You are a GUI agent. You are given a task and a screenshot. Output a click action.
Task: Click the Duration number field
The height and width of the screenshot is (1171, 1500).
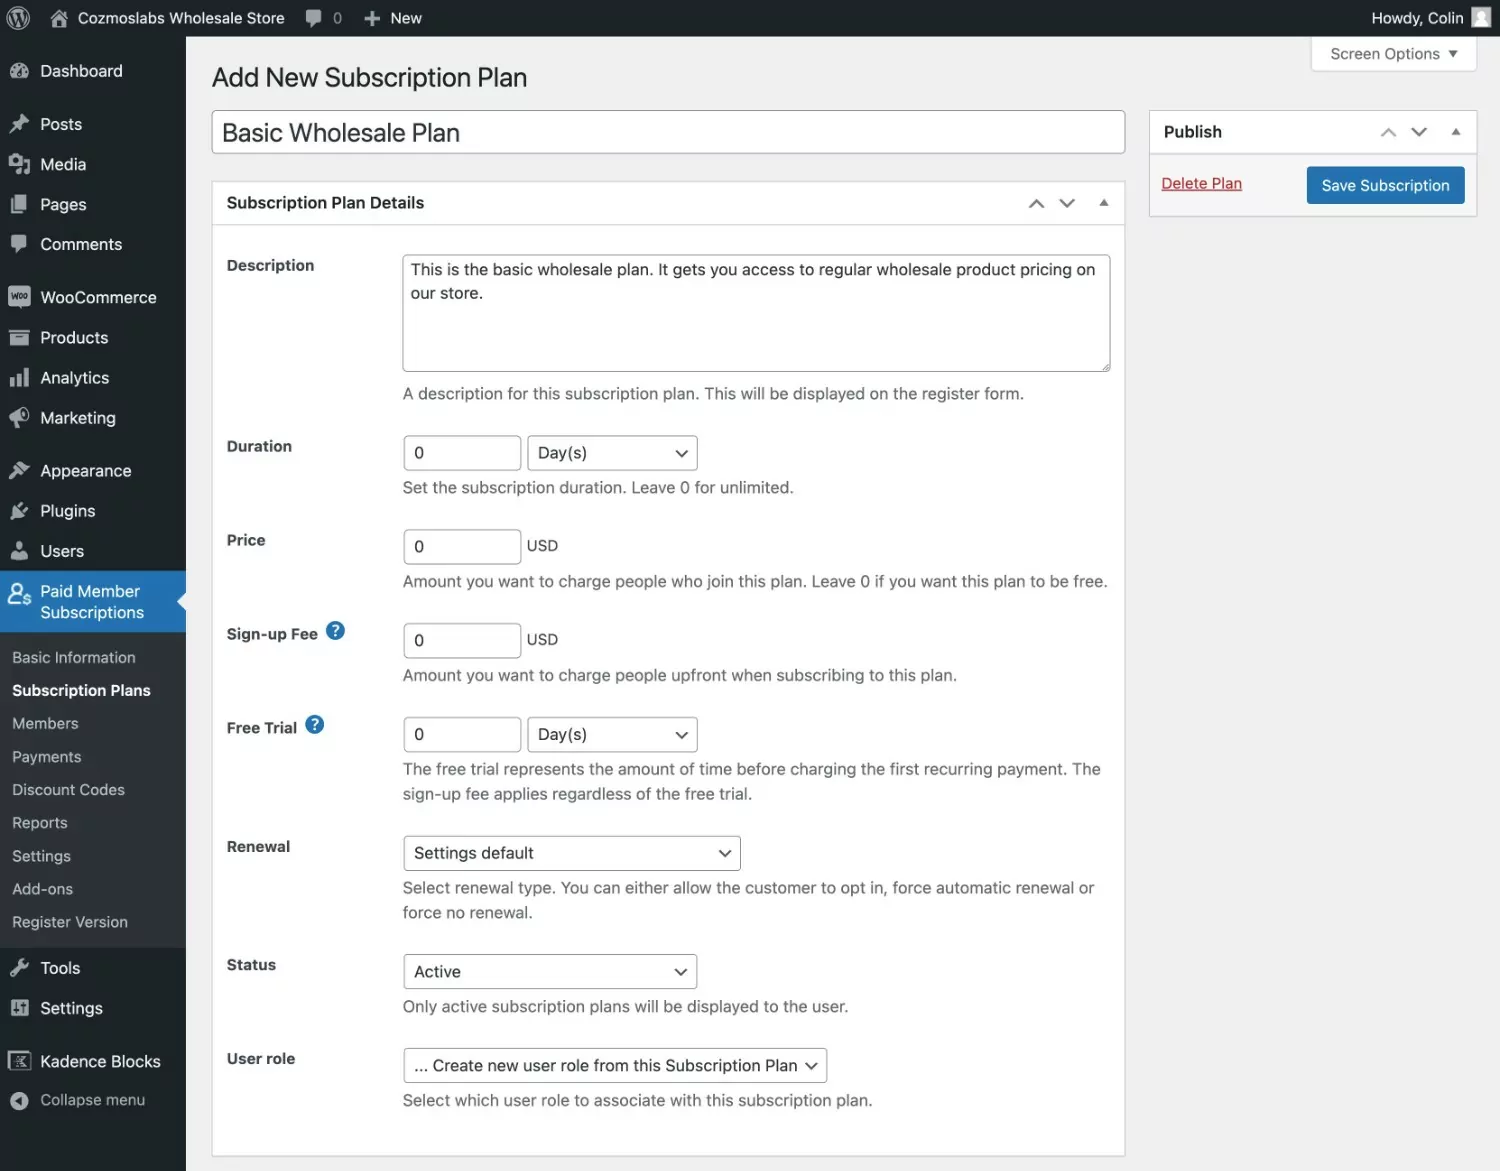[462, 453]
